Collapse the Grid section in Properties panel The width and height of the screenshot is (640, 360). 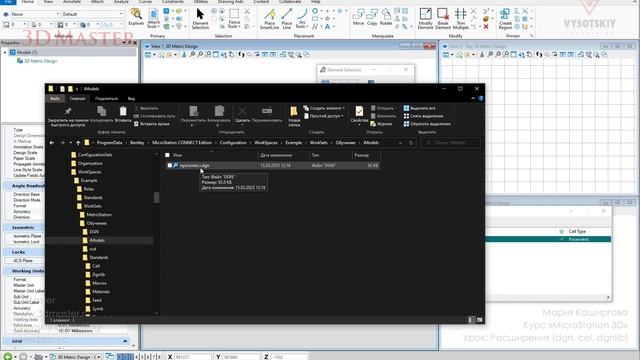(125, 341)
